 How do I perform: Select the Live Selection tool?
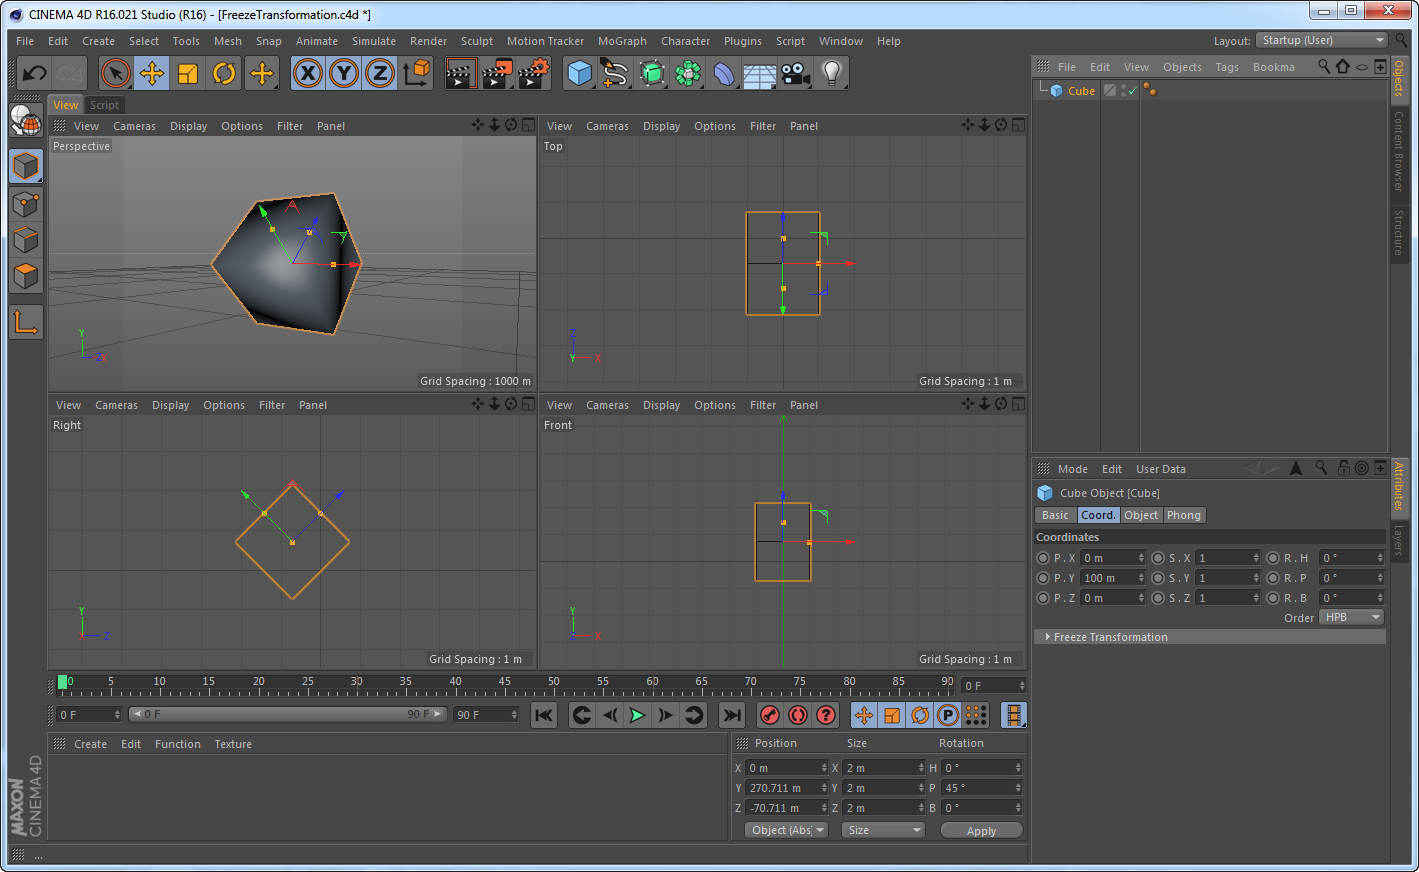click(x=116, y=73)
